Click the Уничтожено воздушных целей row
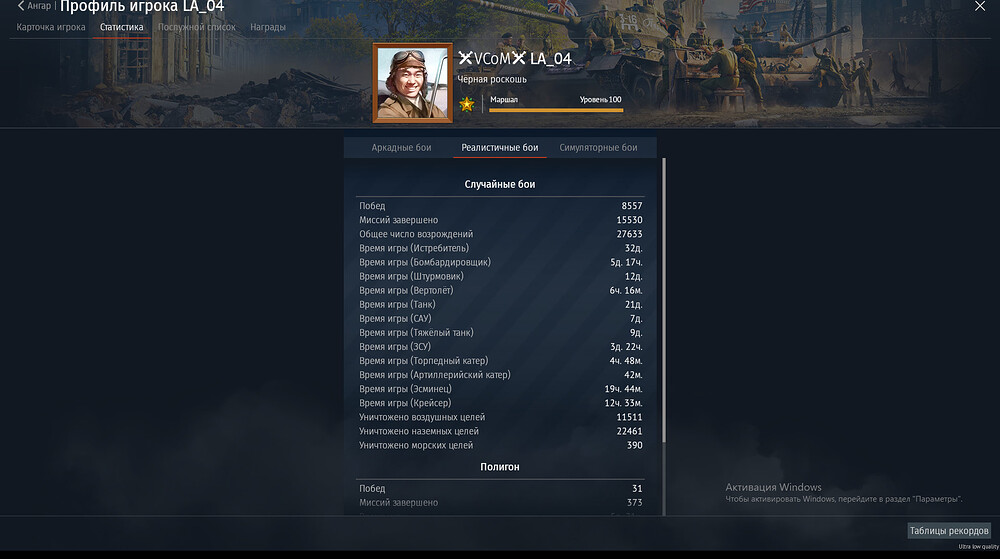This screenshot has height=559, width=1000. [x=500, y=417]
